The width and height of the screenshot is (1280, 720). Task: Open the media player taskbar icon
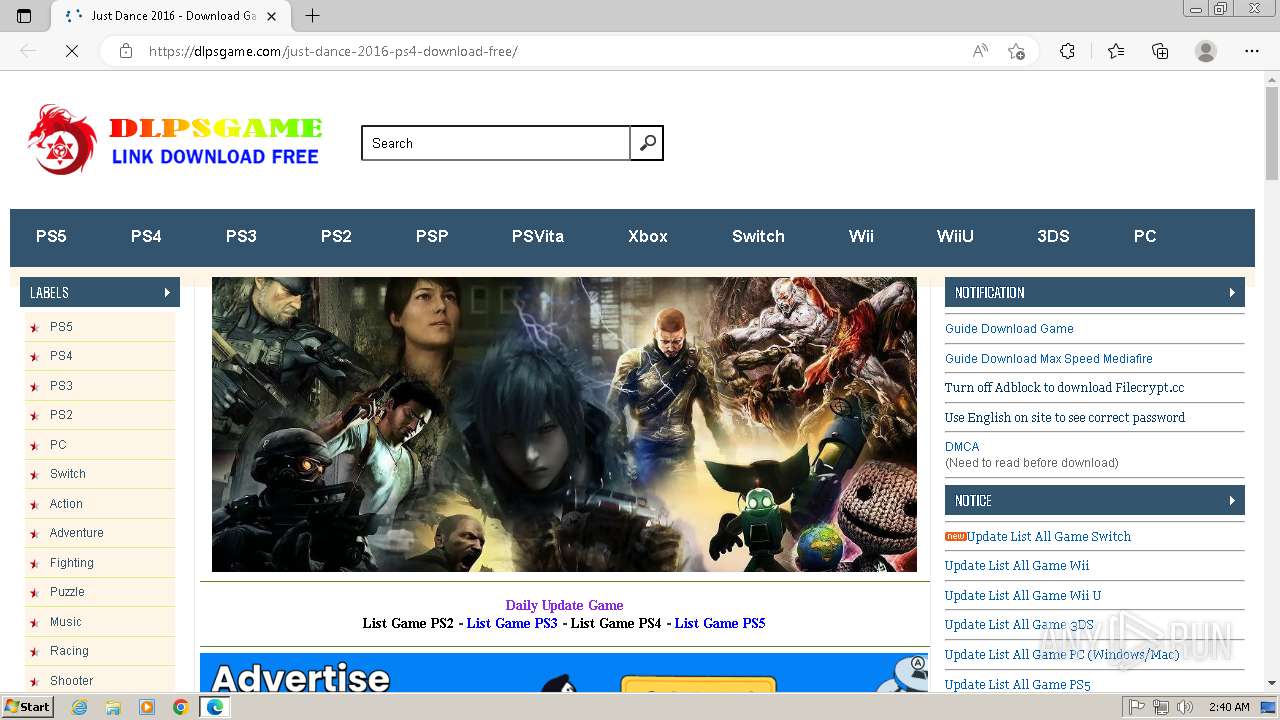[147, 707]
